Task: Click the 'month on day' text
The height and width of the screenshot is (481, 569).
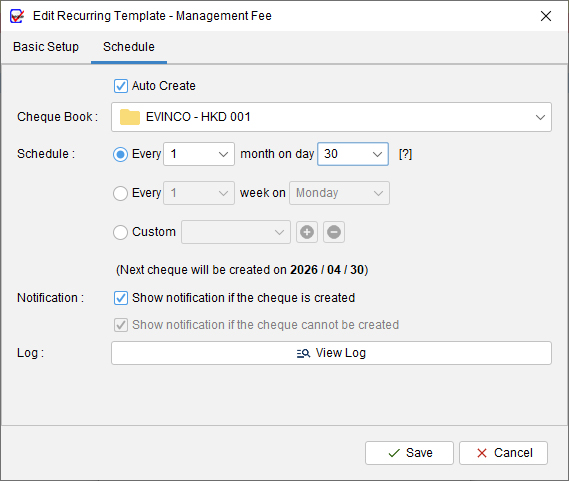Action: (x=277, y=154)
